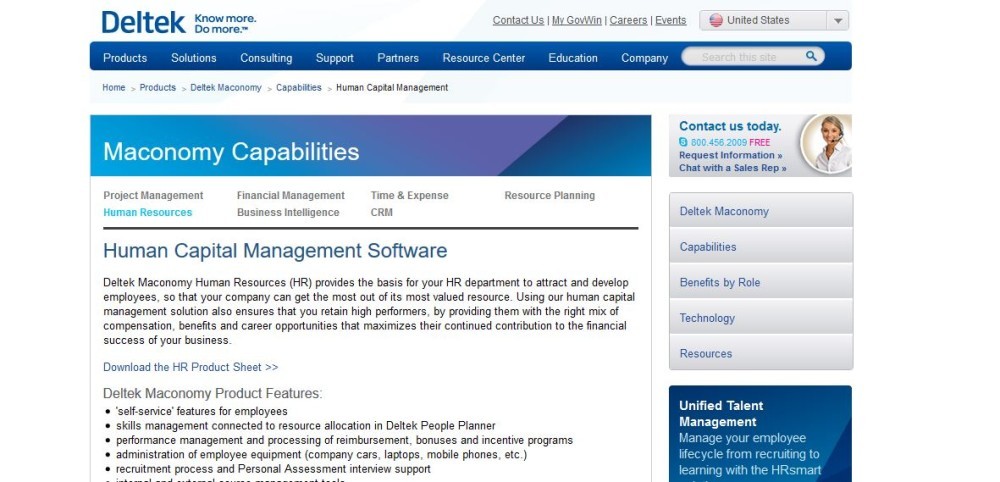Click the sales rep headset photo
This screenshot has height=482, width=1000.
pos(827,144)
